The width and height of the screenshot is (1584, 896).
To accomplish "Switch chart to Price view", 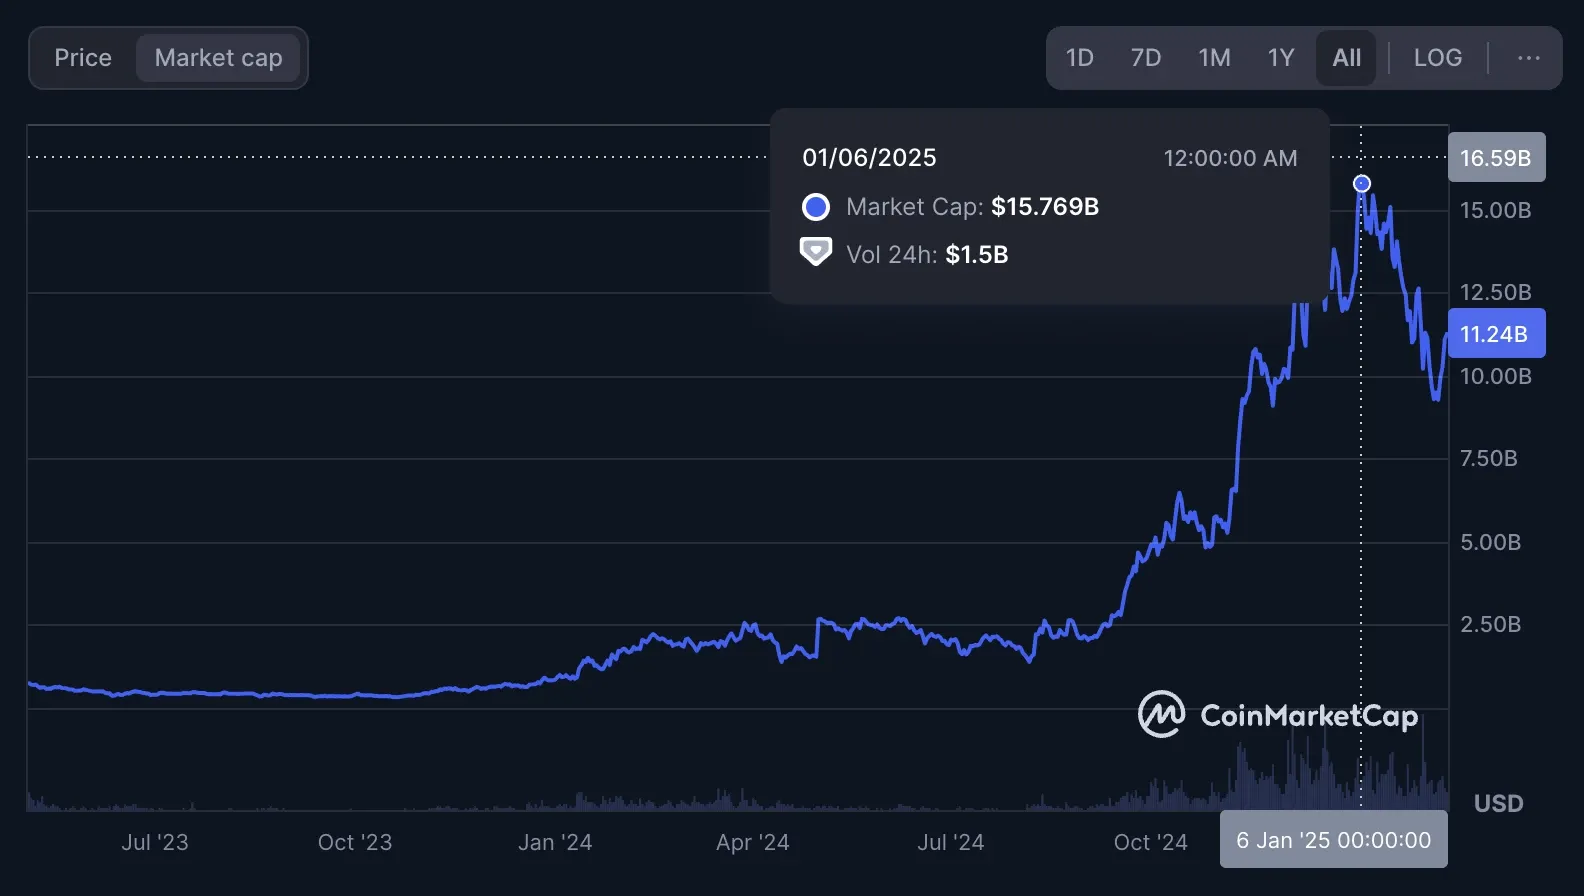I will coord(83,58).
